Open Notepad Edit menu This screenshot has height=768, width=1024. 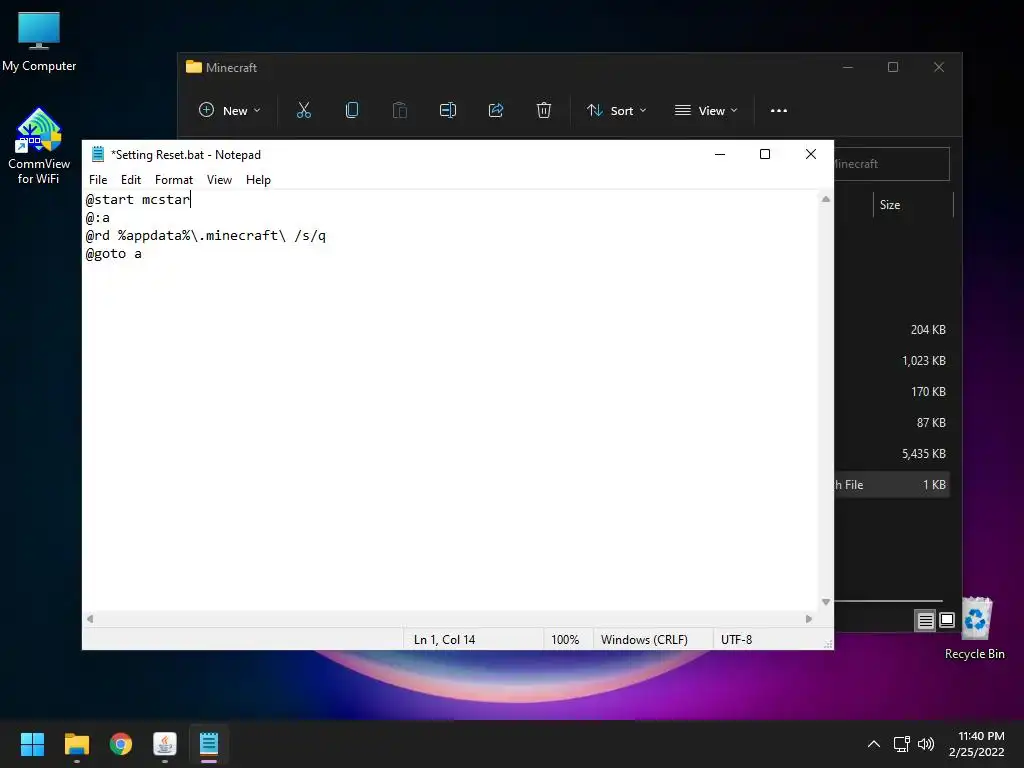click(131, 180)
